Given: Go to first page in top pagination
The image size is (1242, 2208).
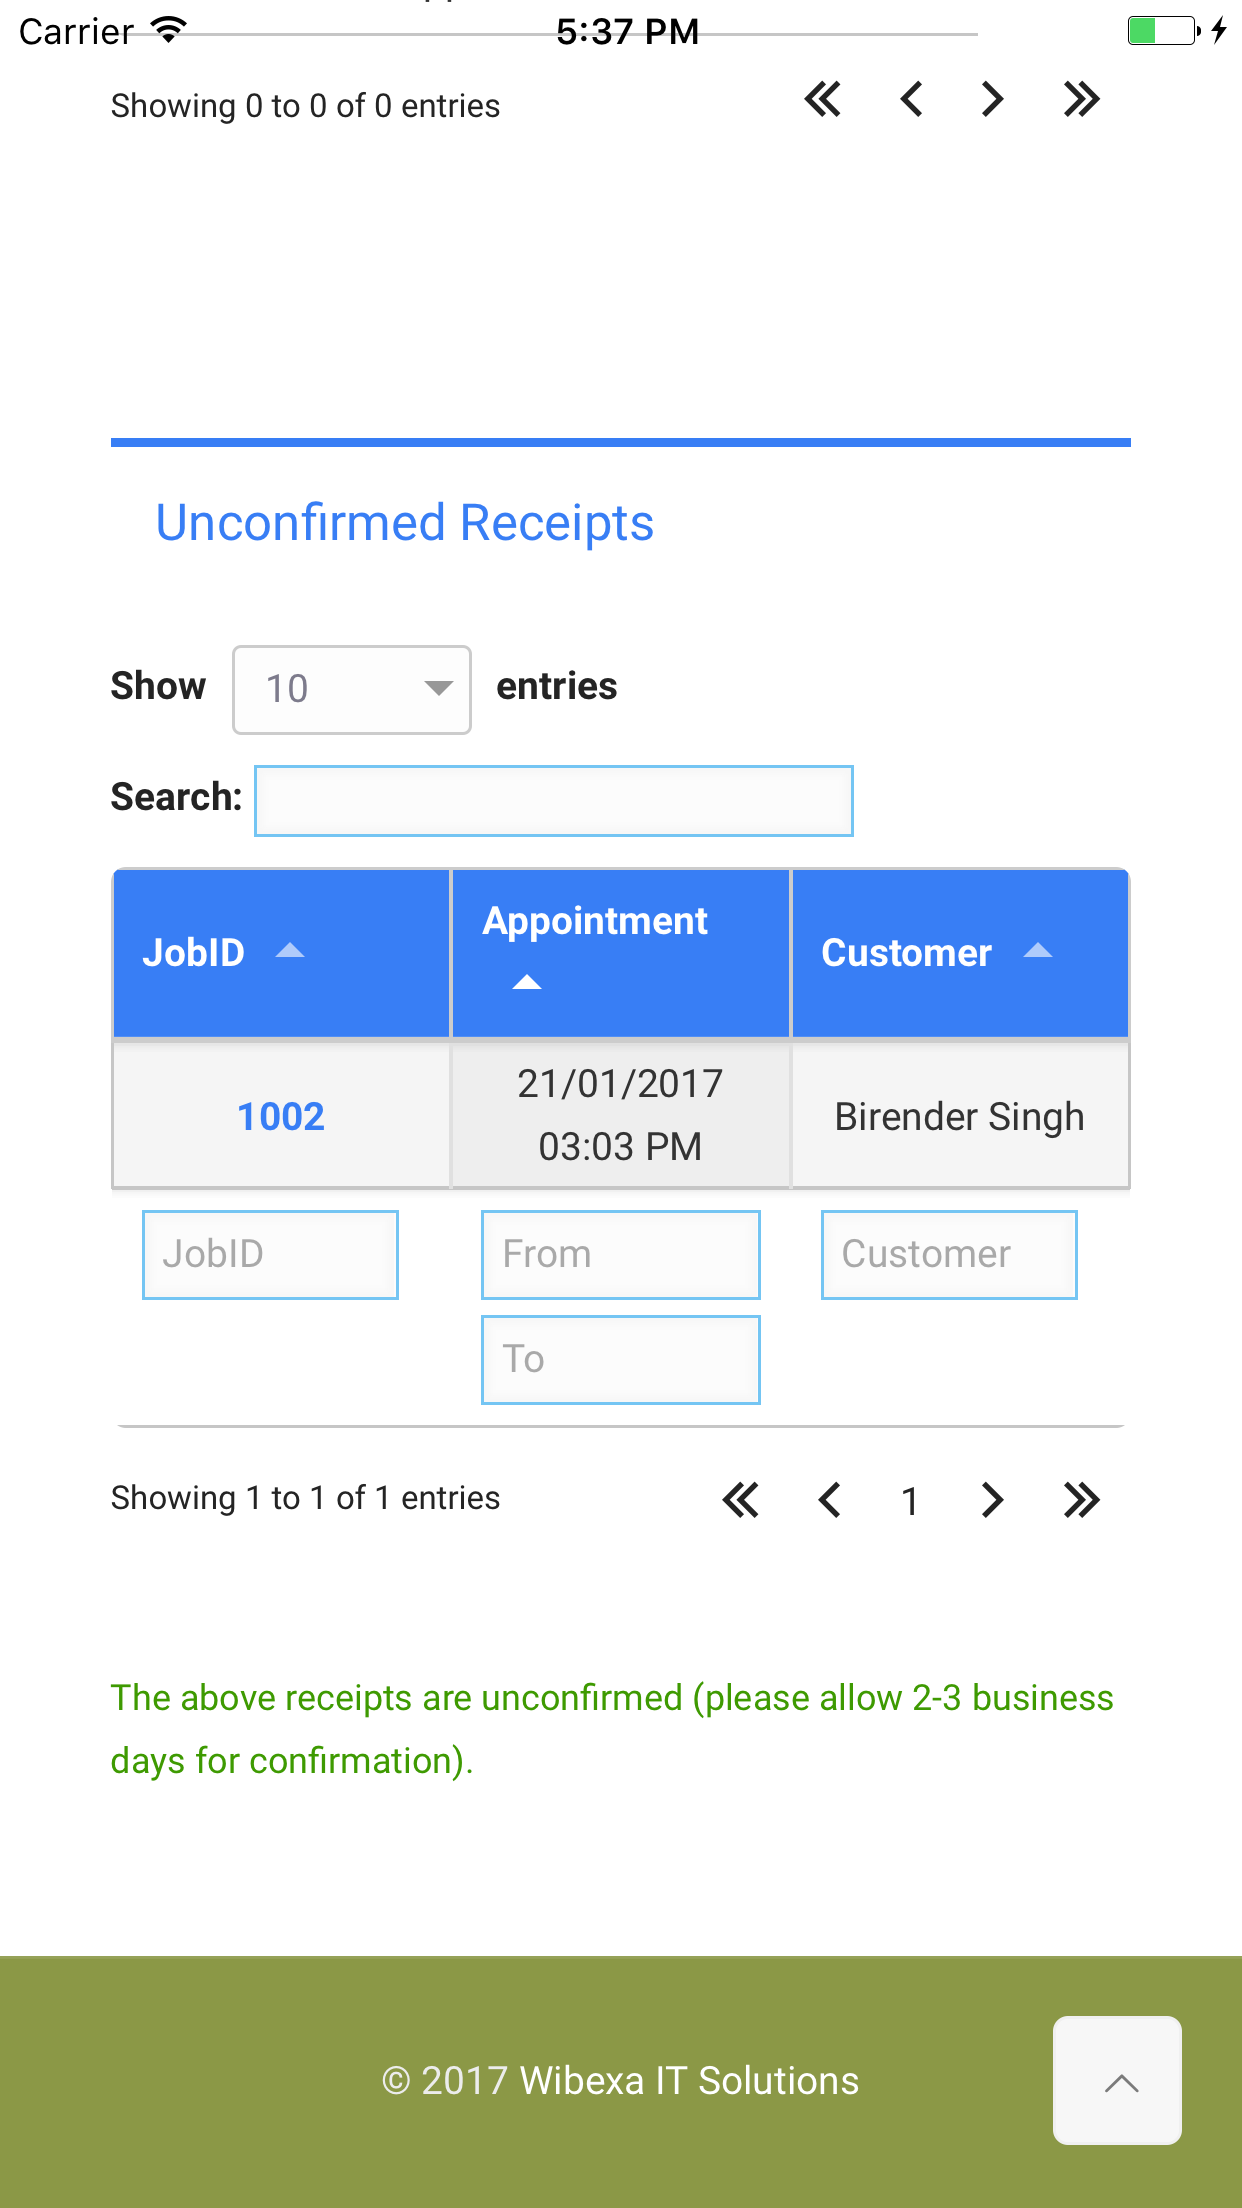Looking at the screenshot, I should point(822,99).
